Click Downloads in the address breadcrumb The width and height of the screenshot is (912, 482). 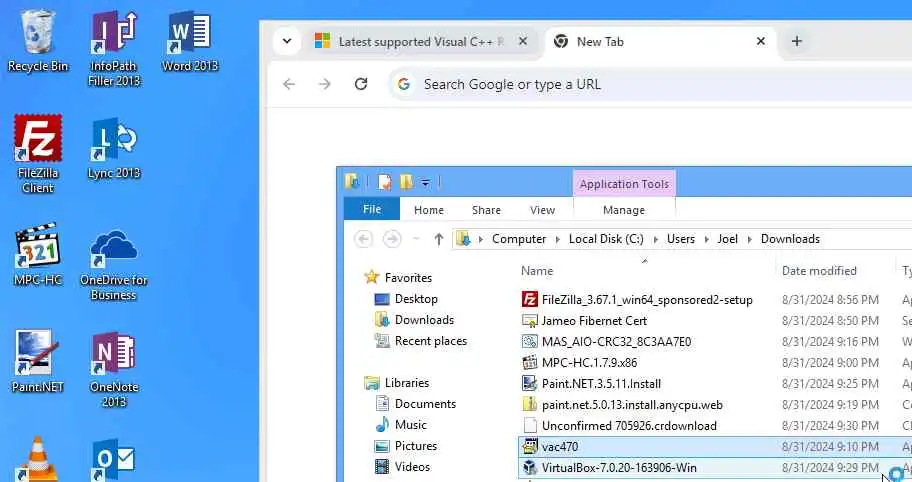pos(790,239)
